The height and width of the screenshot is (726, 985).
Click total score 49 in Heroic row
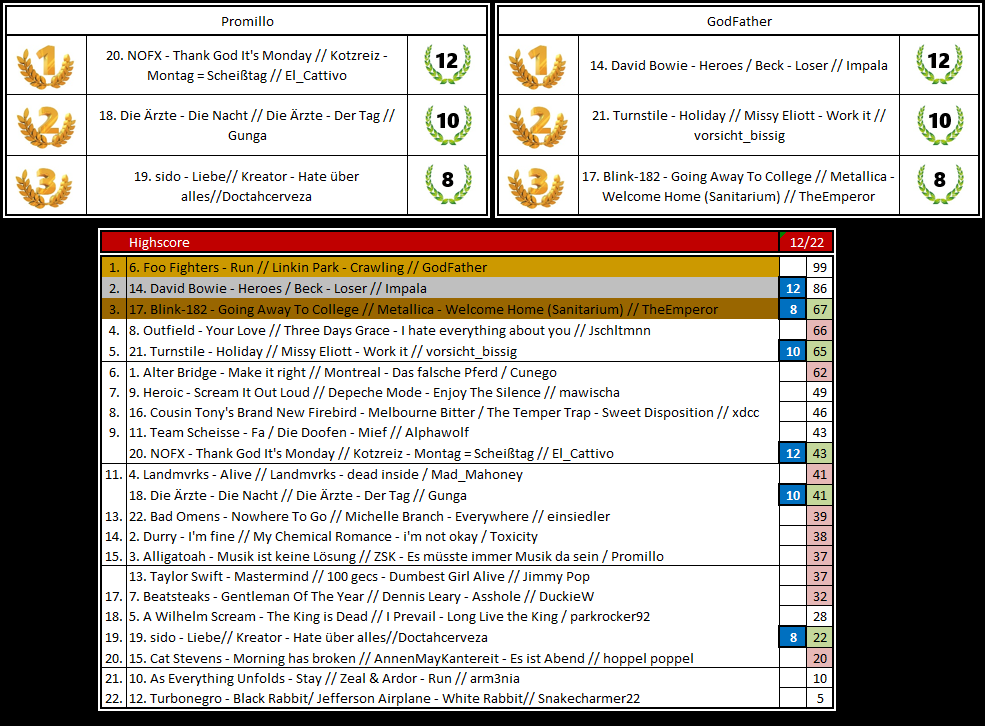tap(820, 393)
